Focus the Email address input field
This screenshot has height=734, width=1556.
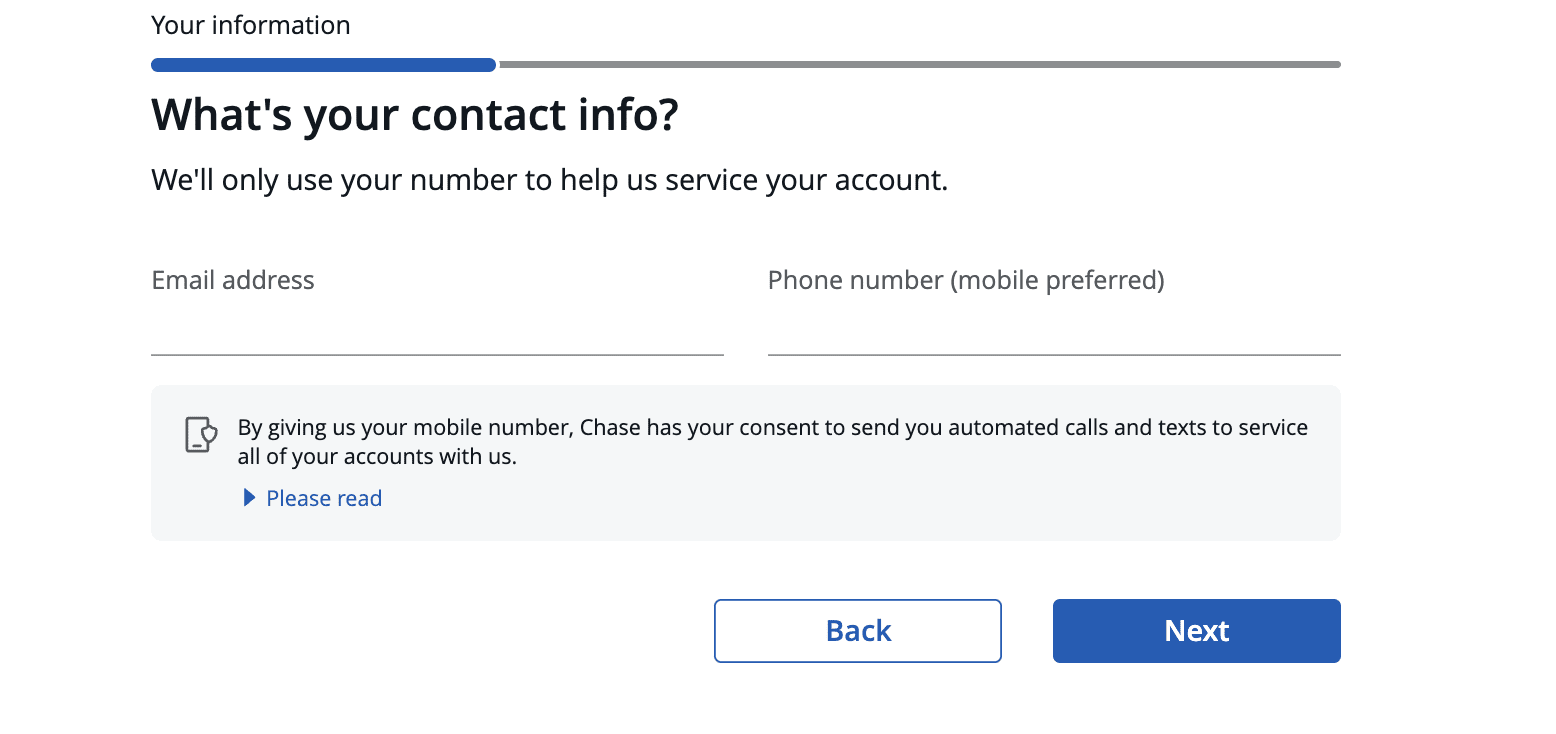pyautogui.click(x=437, y=329)
